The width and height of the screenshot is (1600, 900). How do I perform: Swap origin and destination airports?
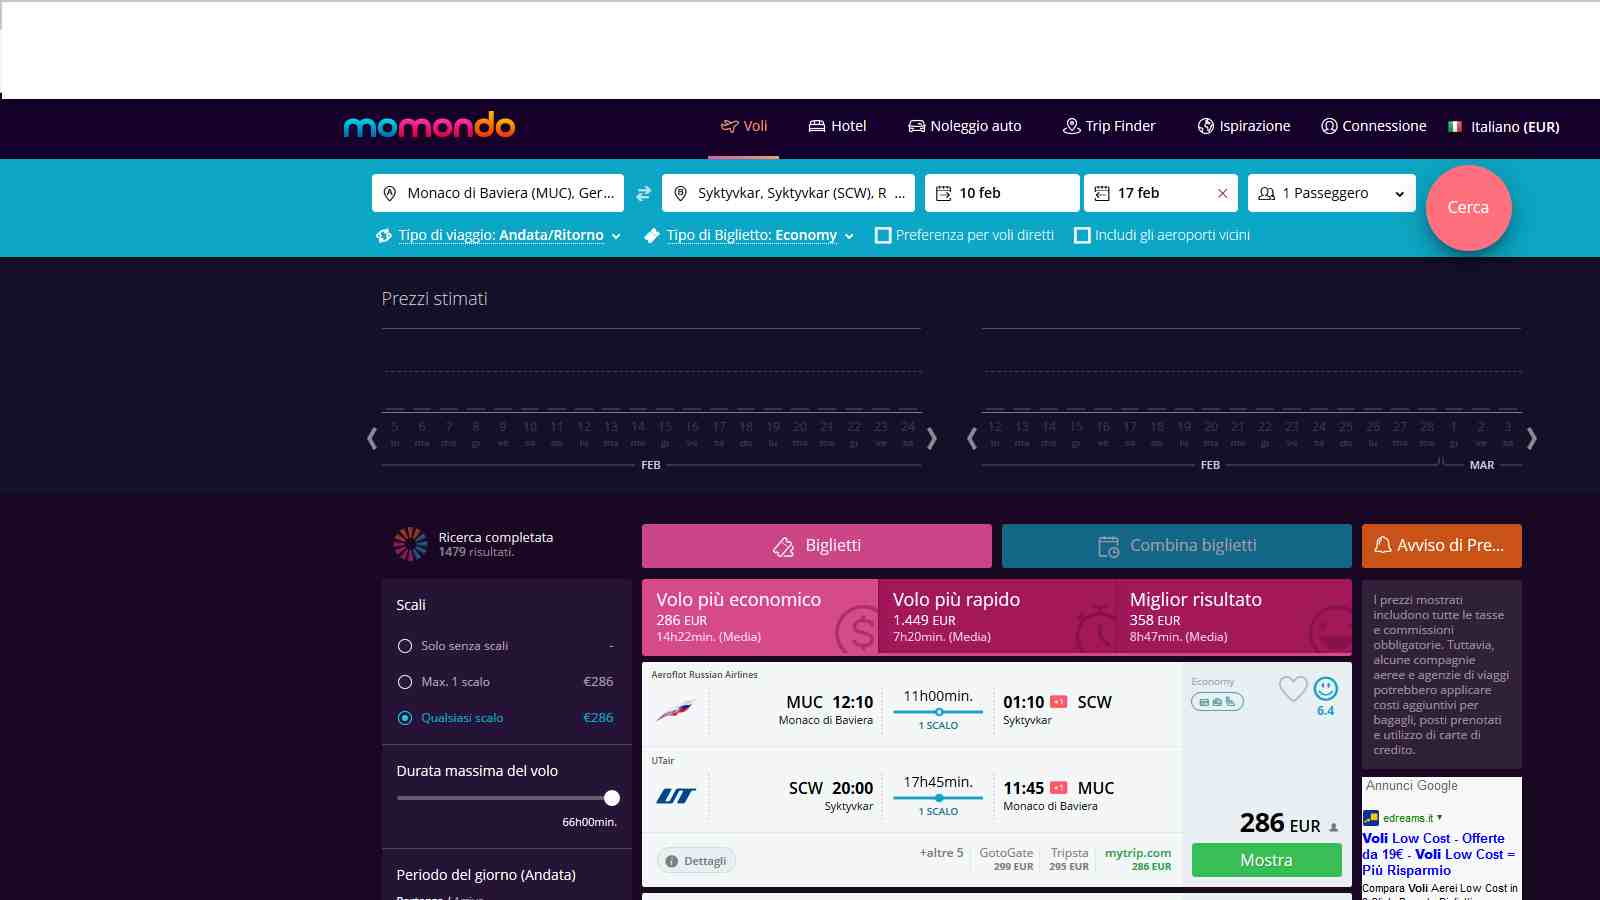click(x=643, y=193)
